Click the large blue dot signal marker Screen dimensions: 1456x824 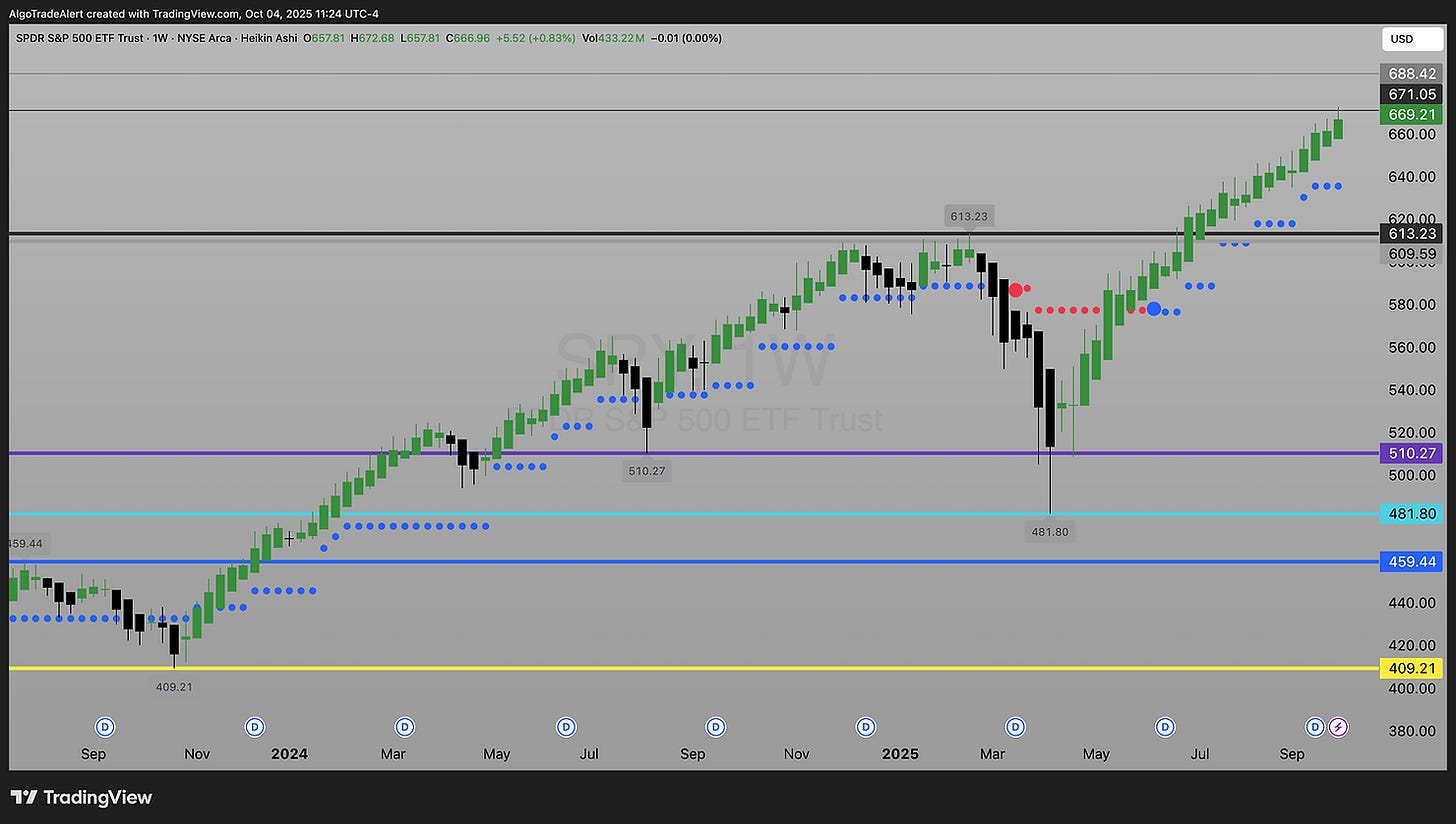[1154, 309]
